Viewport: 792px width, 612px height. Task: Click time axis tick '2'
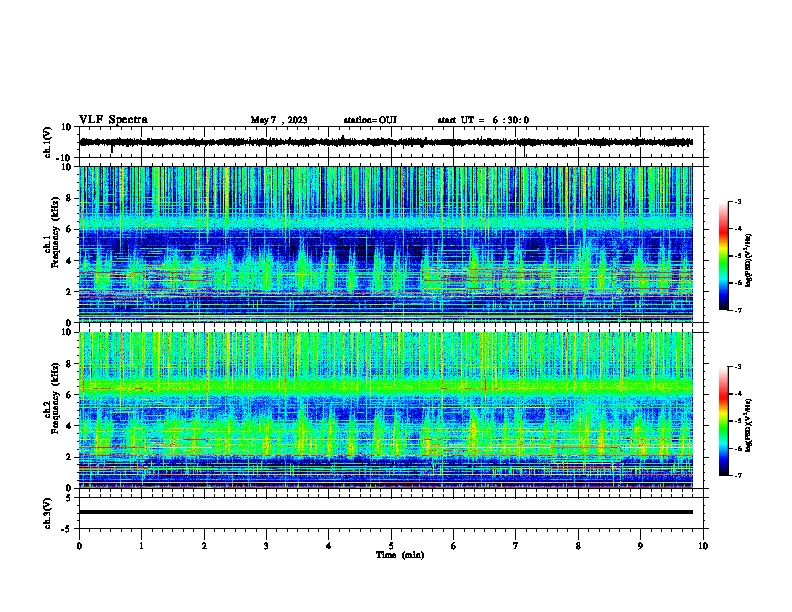pos(204,546)
